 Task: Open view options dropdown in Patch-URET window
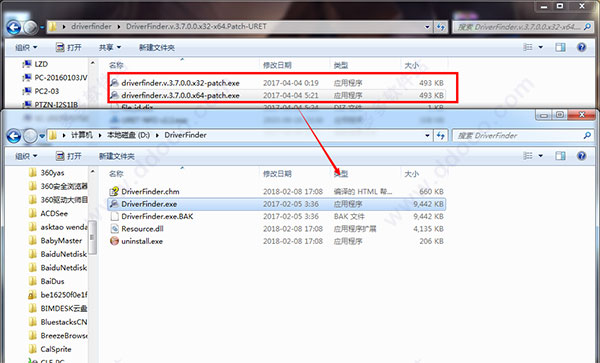tap(541, 47)
